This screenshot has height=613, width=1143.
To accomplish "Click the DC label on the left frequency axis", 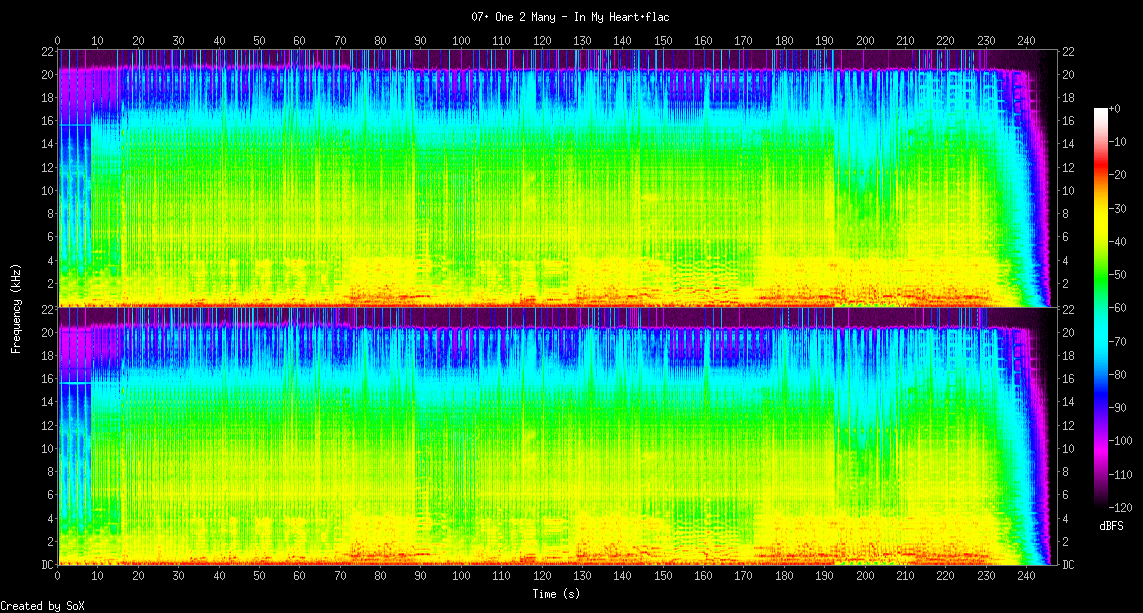I will (46, 565).
